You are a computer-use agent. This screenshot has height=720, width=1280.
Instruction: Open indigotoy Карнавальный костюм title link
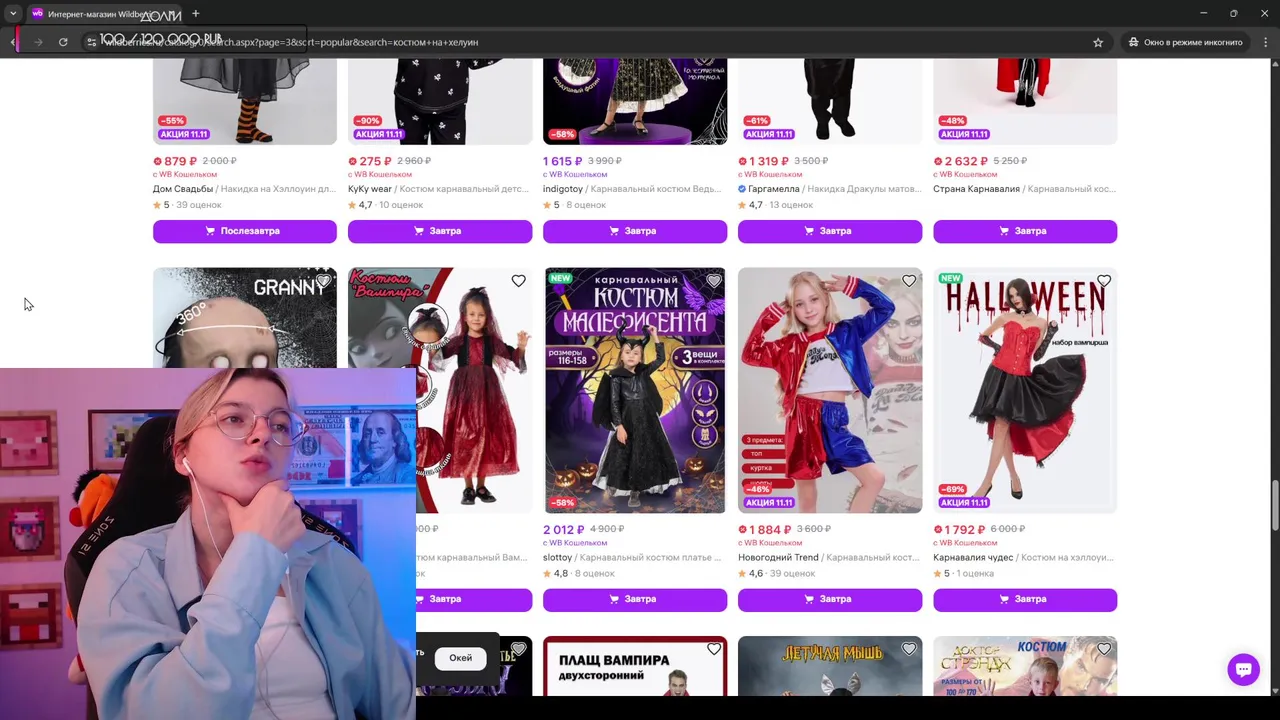[634, 189]
